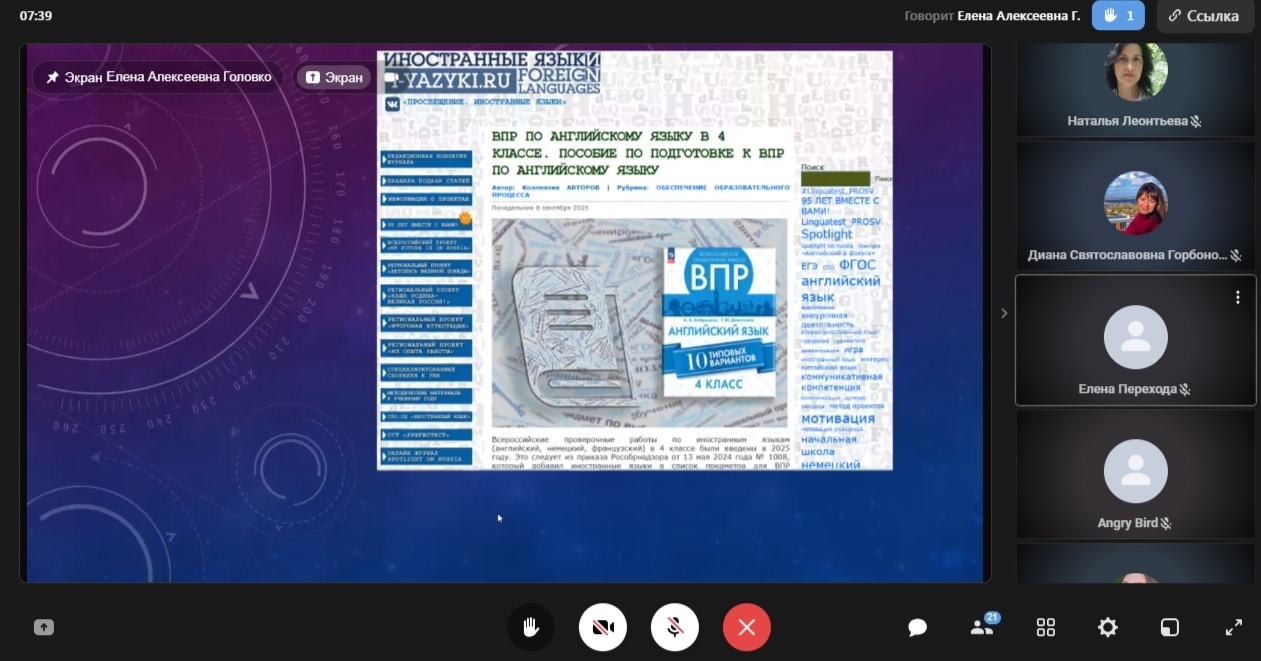The width and height of the screenshot is (1261, 661).
Task: Open options menu for Елена Перехода tile
Action: (1238, 297)
